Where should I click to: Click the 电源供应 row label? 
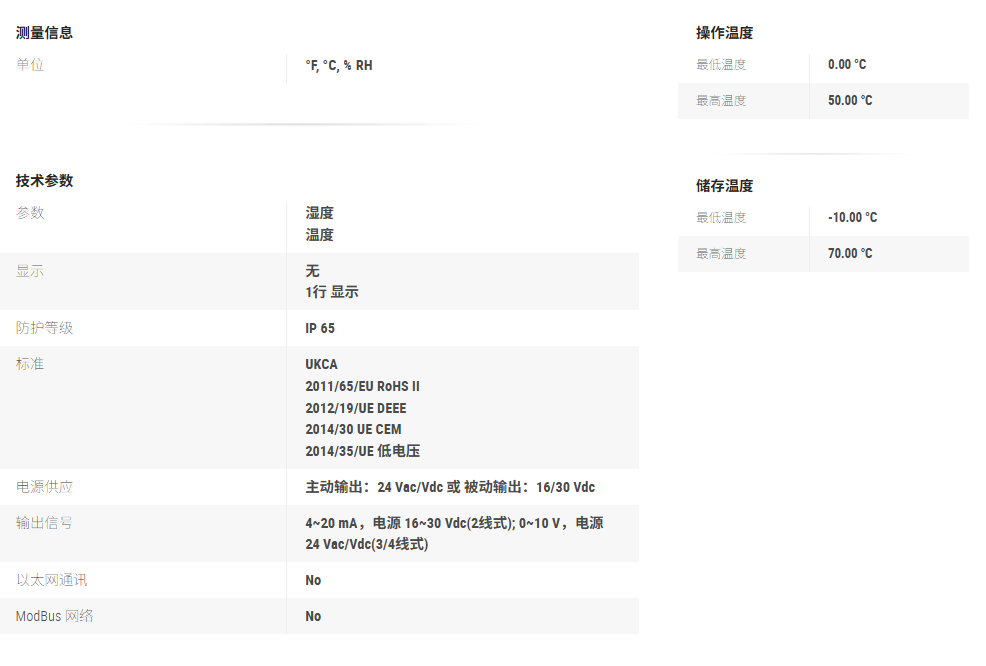[44, 487]
